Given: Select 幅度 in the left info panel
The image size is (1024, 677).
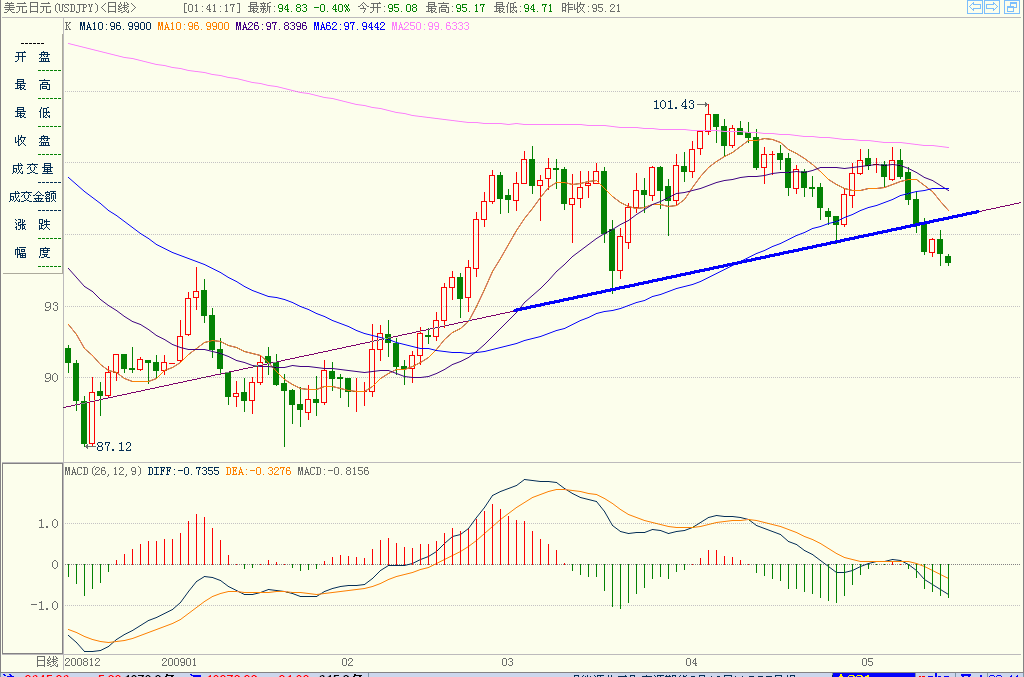Looking at the screenshot, I should (33, 253).
